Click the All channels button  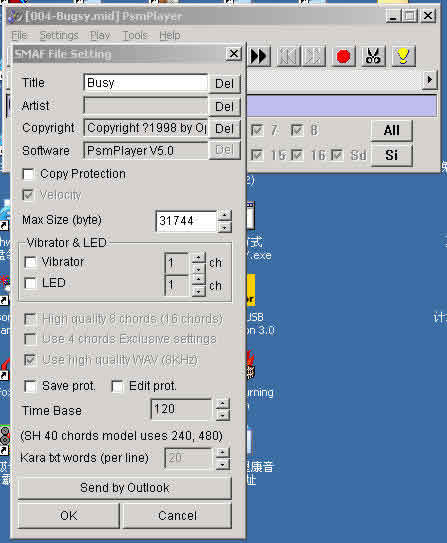(392, 131)
